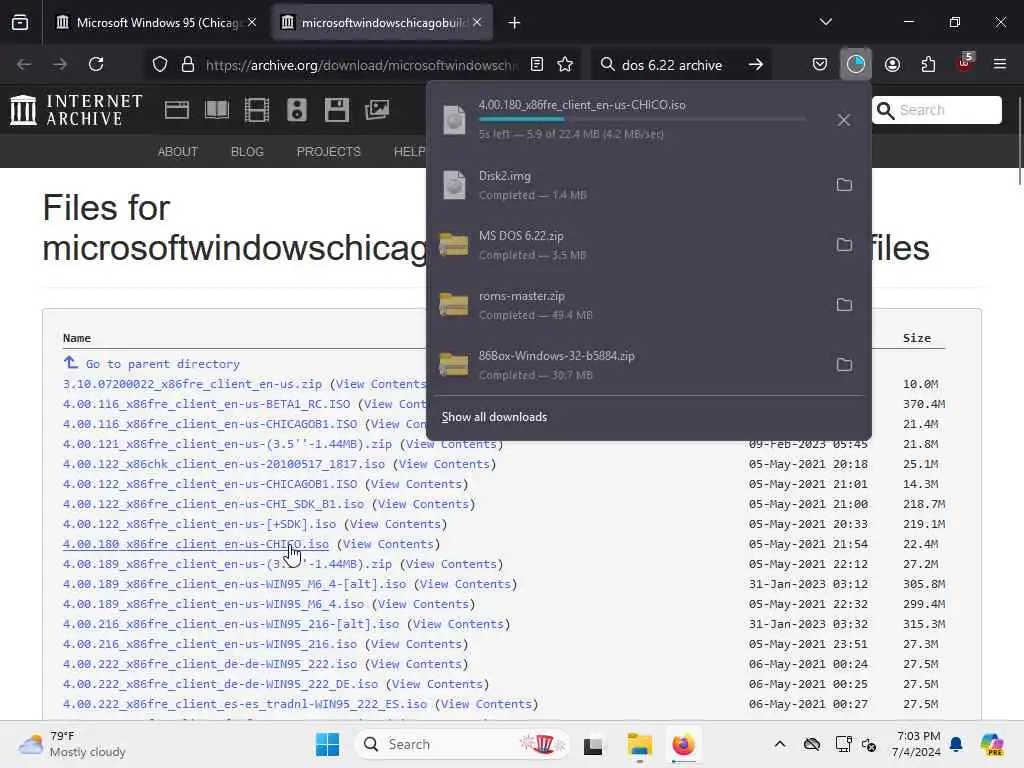Cancel the CHICO.iso download

(x=844, y=120)
